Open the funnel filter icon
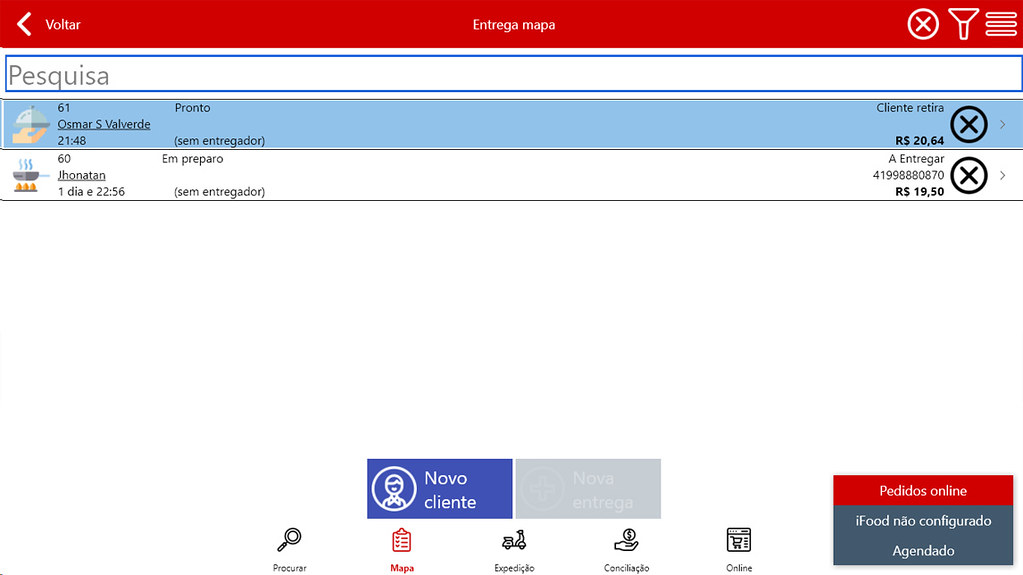Viewport: 1023px width, 575px height. [962, 24]
